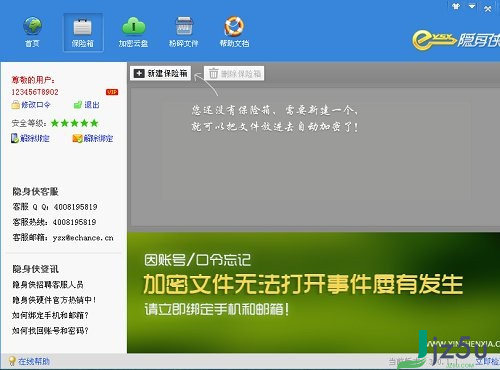Image resolution: width=500 pixels, height=370 pixels.
Task: Click the green bind phone and email banner
Action: click(x=313, y=292)
